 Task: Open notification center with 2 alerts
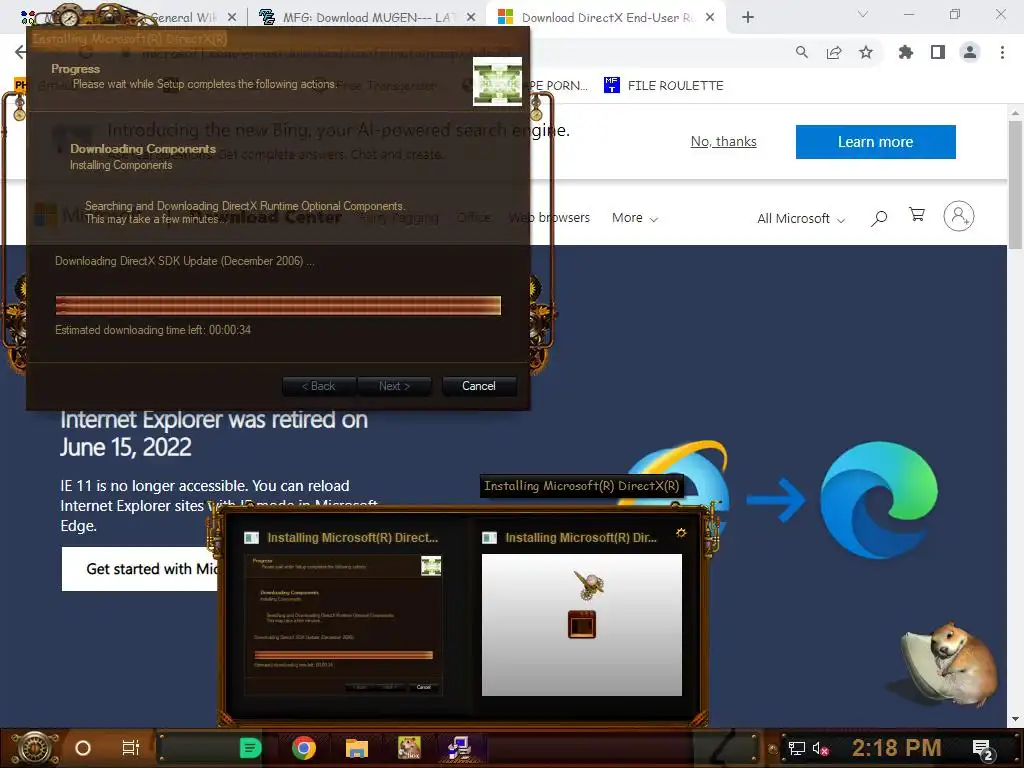[983, 750]
